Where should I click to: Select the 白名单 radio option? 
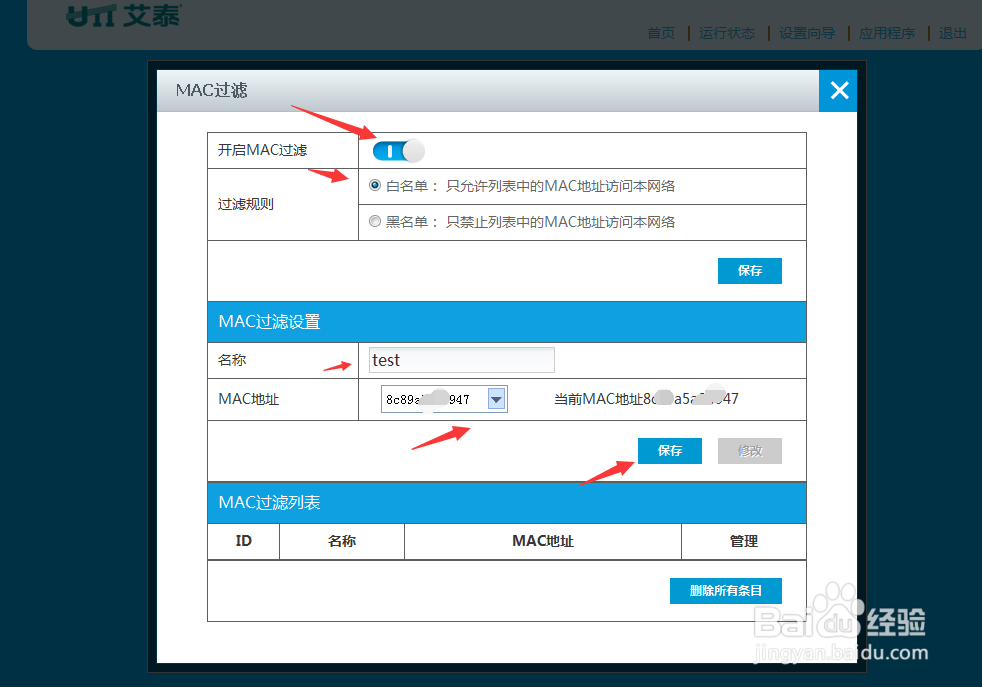tap(375, 185)
